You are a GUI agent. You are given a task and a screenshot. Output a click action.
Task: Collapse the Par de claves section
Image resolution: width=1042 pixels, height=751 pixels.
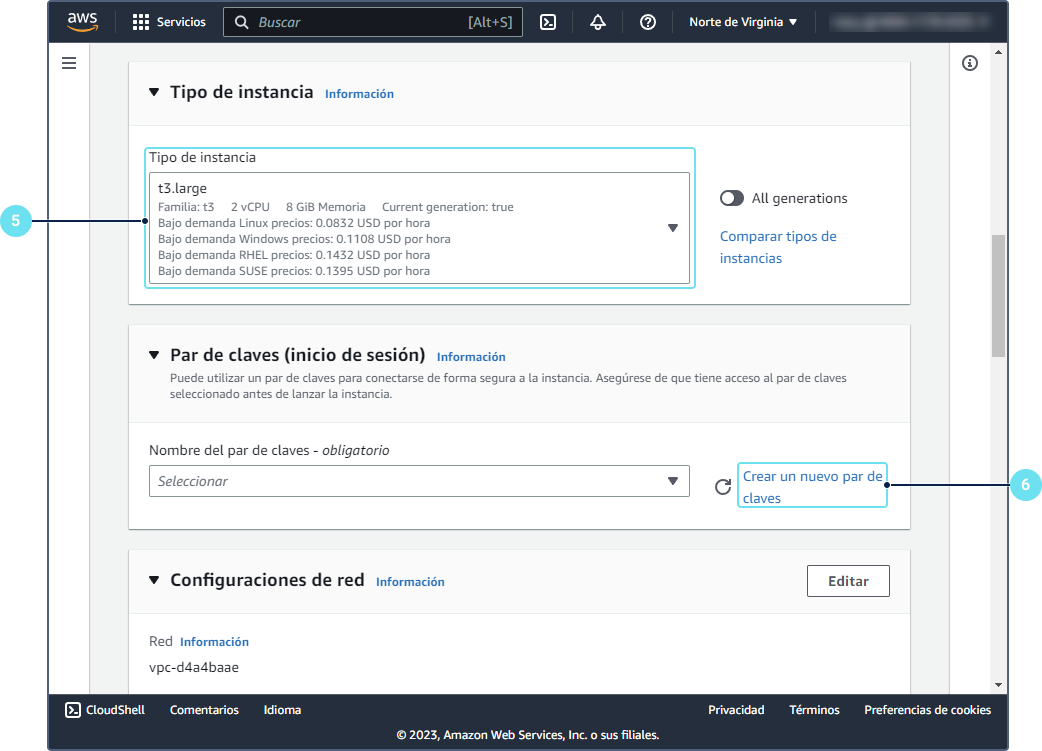[x=154, y=355]
